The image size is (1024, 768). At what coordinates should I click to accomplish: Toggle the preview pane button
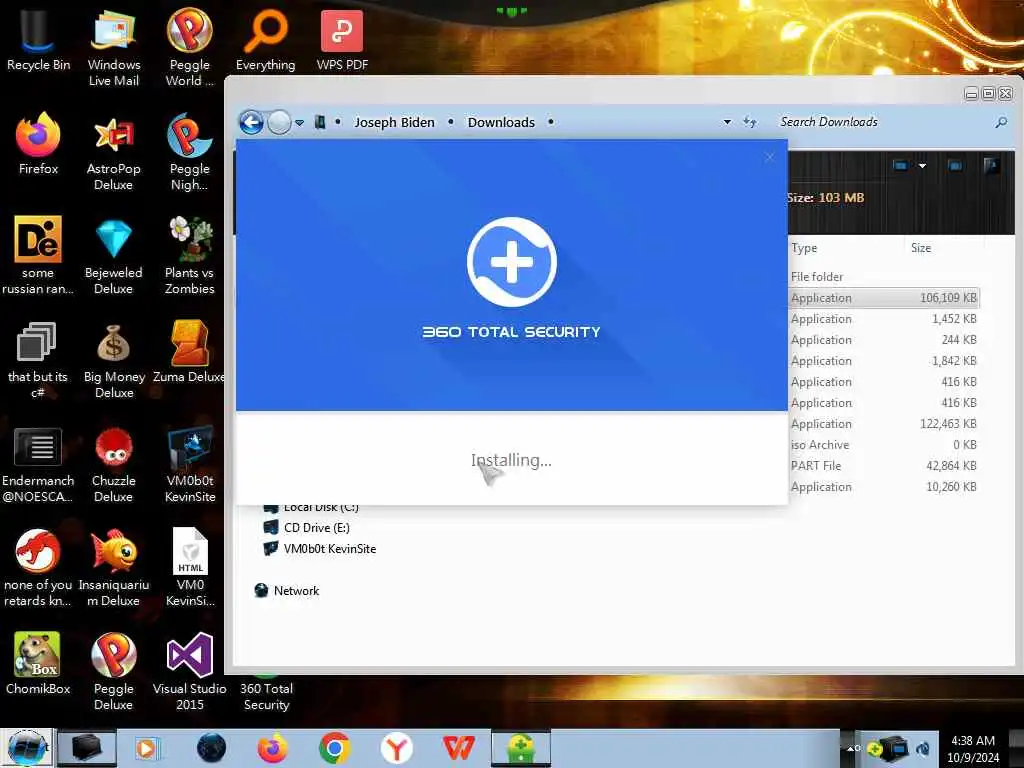click(955, 166)
